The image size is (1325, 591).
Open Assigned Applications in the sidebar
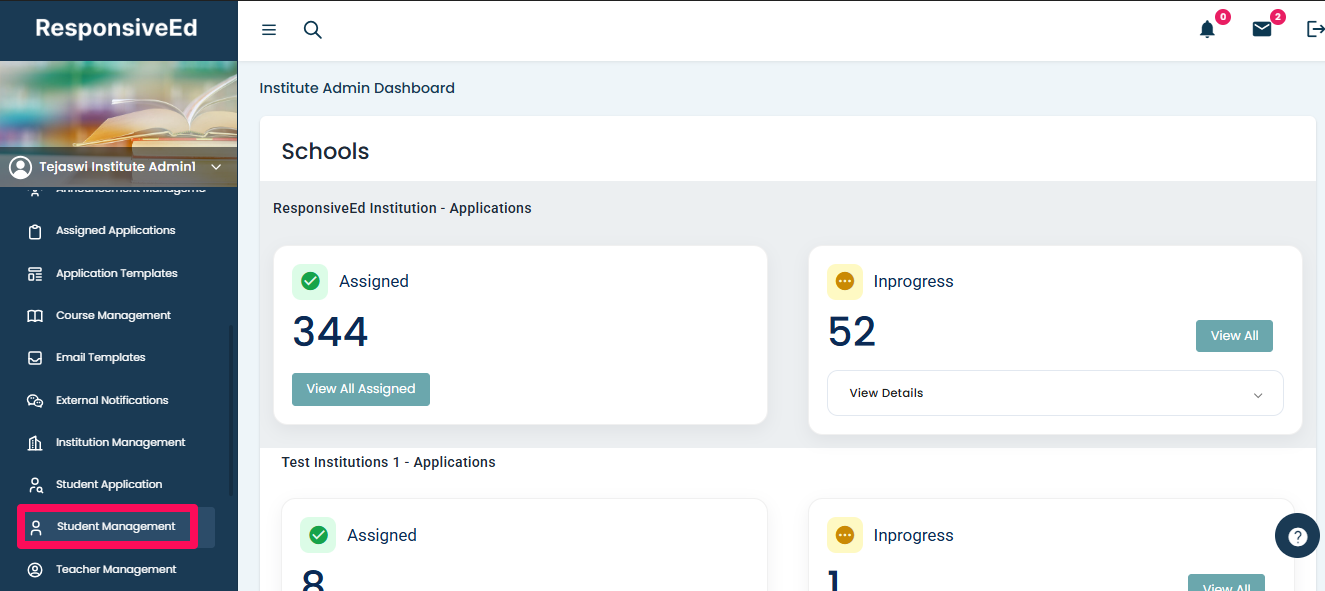(115, 231)
